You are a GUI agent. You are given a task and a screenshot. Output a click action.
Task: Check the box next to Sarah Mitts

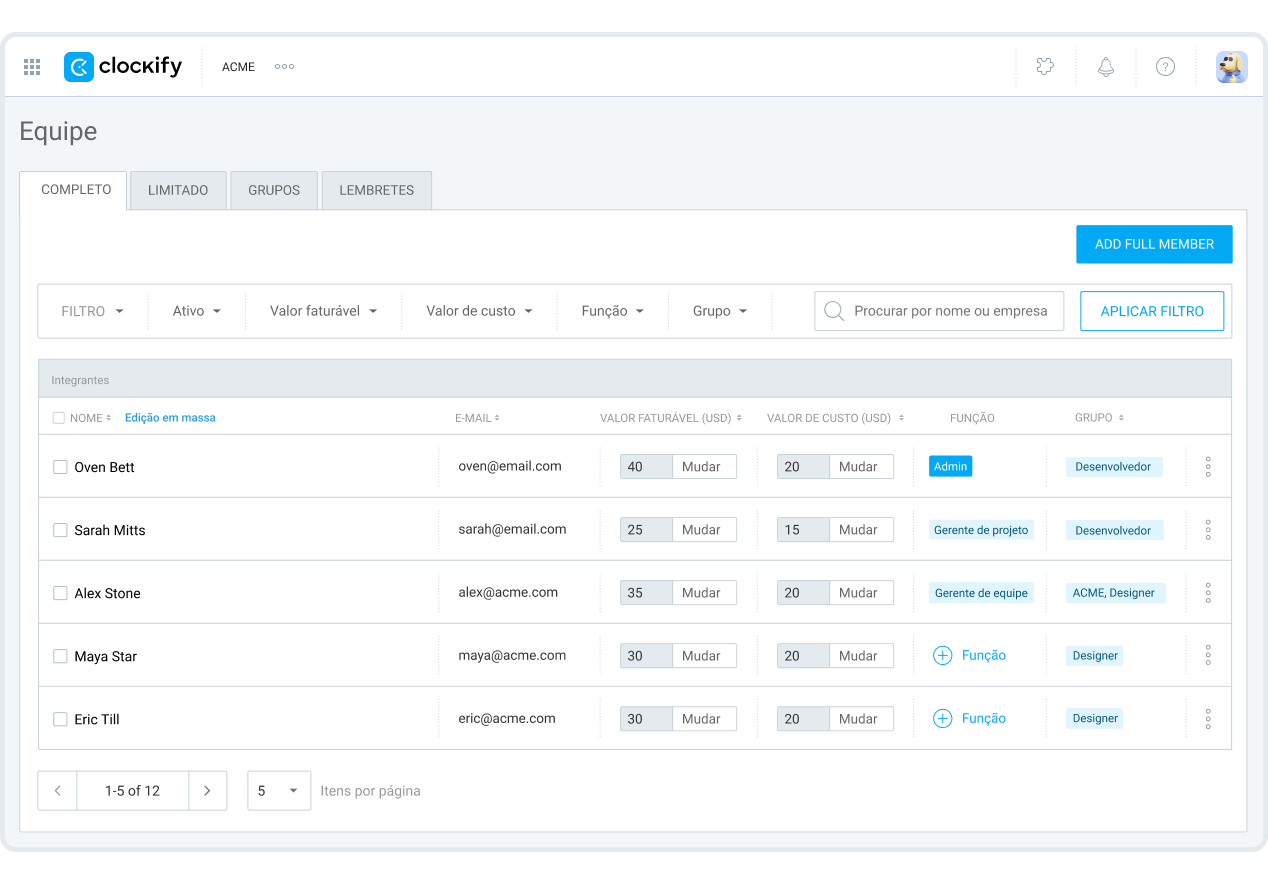click(60, 530)
